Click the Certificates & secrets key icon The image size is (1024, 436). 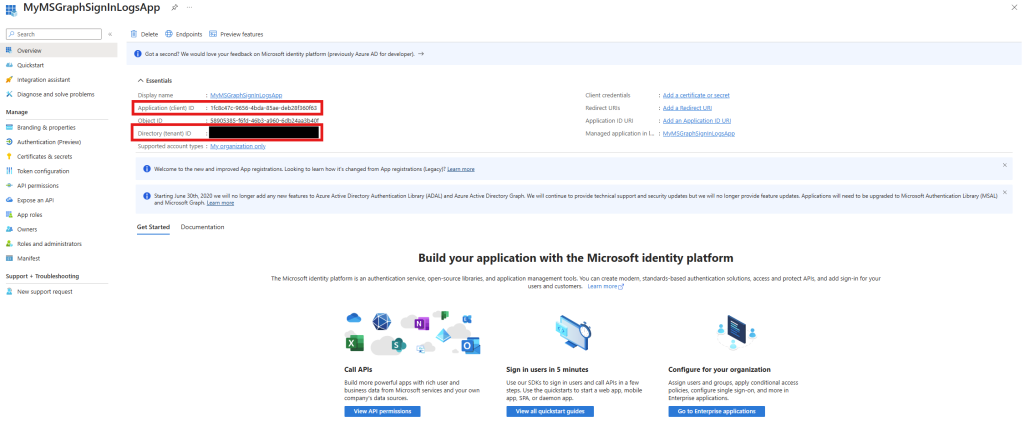point(9,157)
